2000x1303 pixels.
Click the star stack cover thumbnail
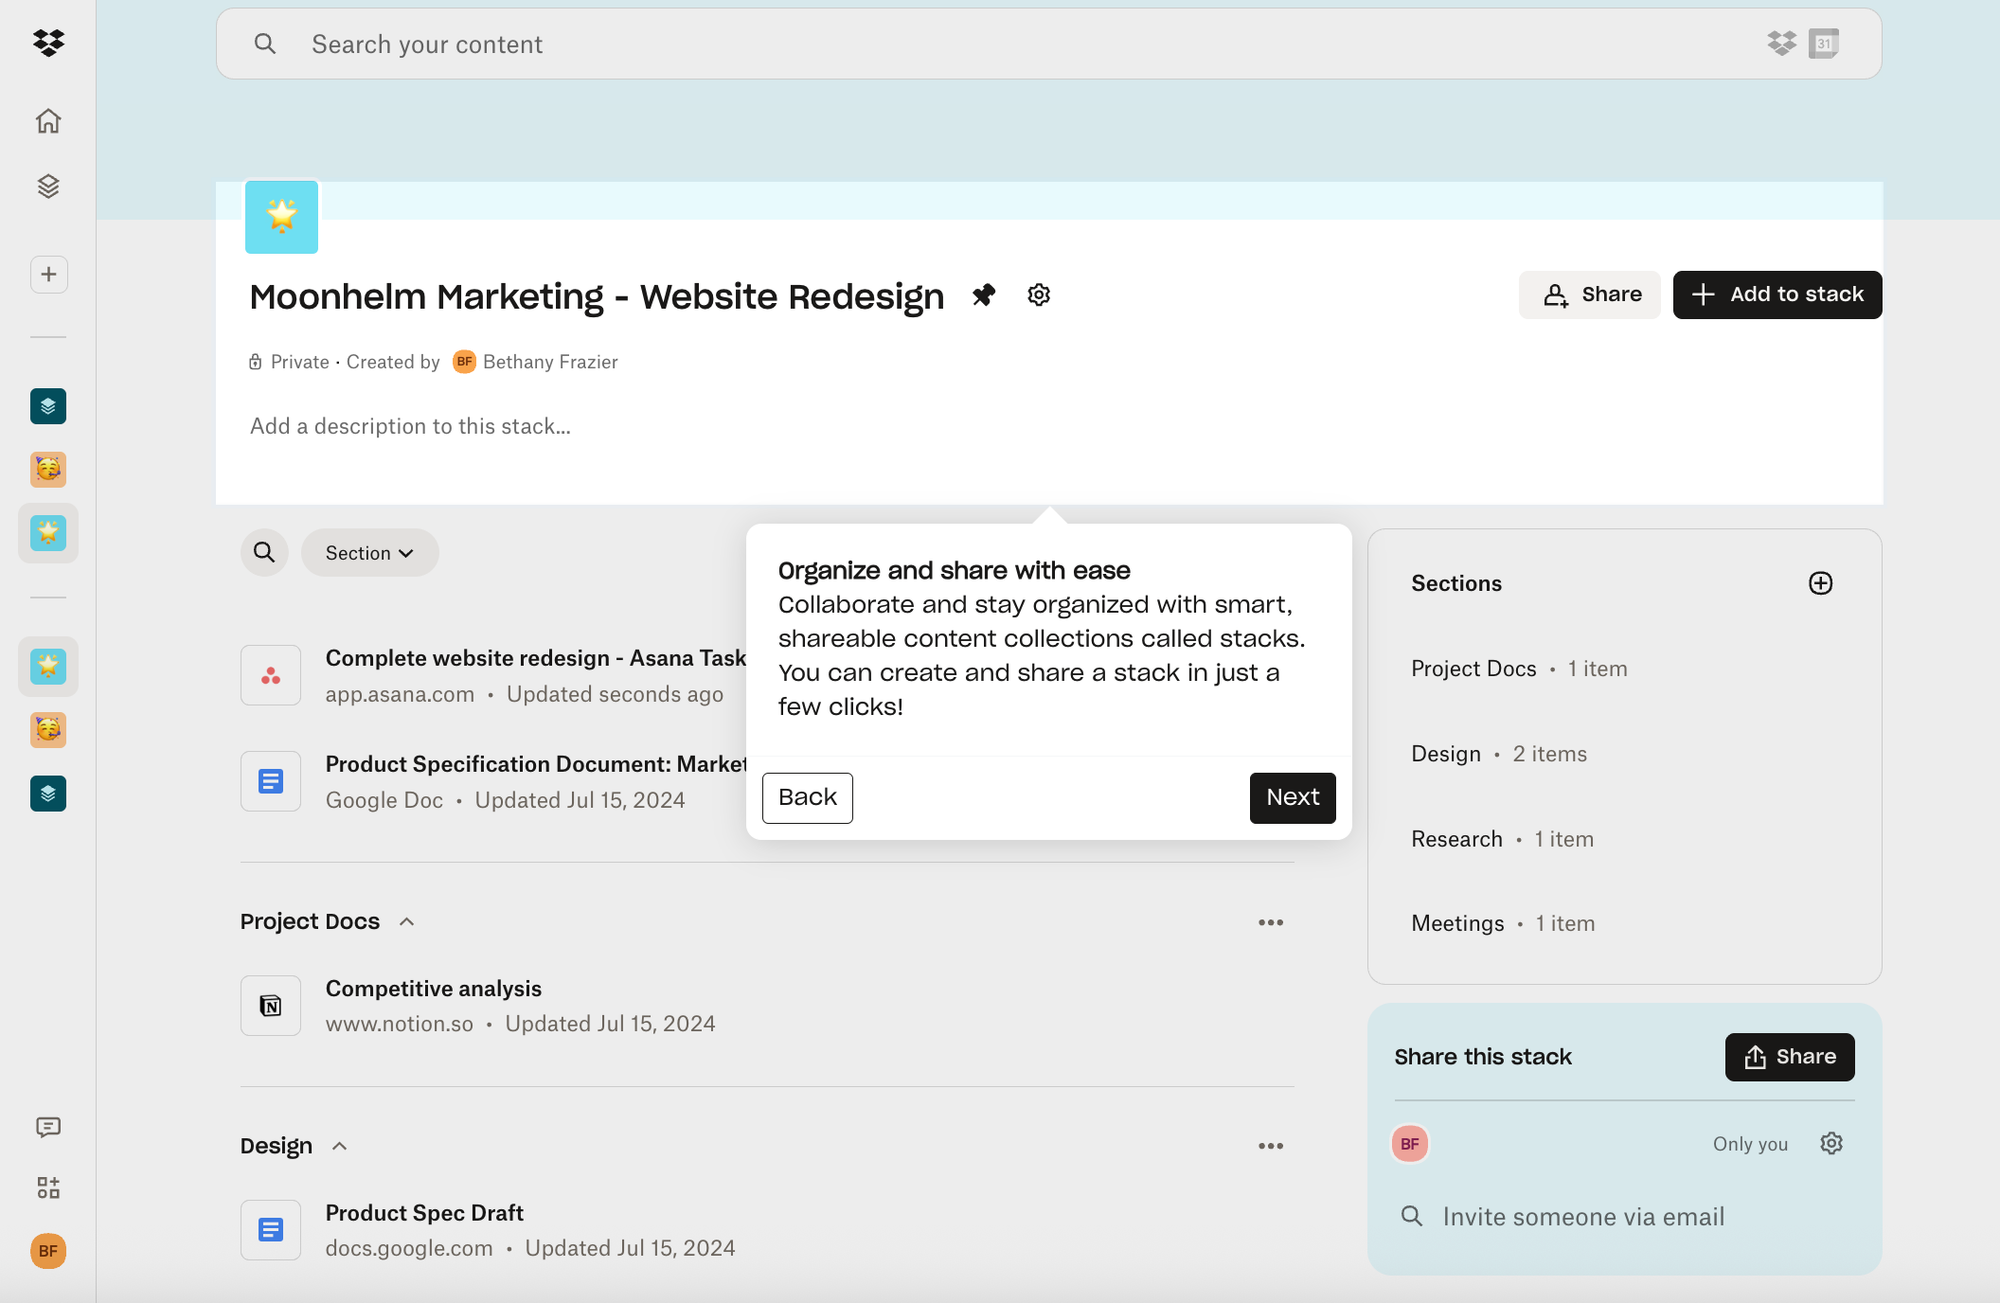click(x=282, y=217)
